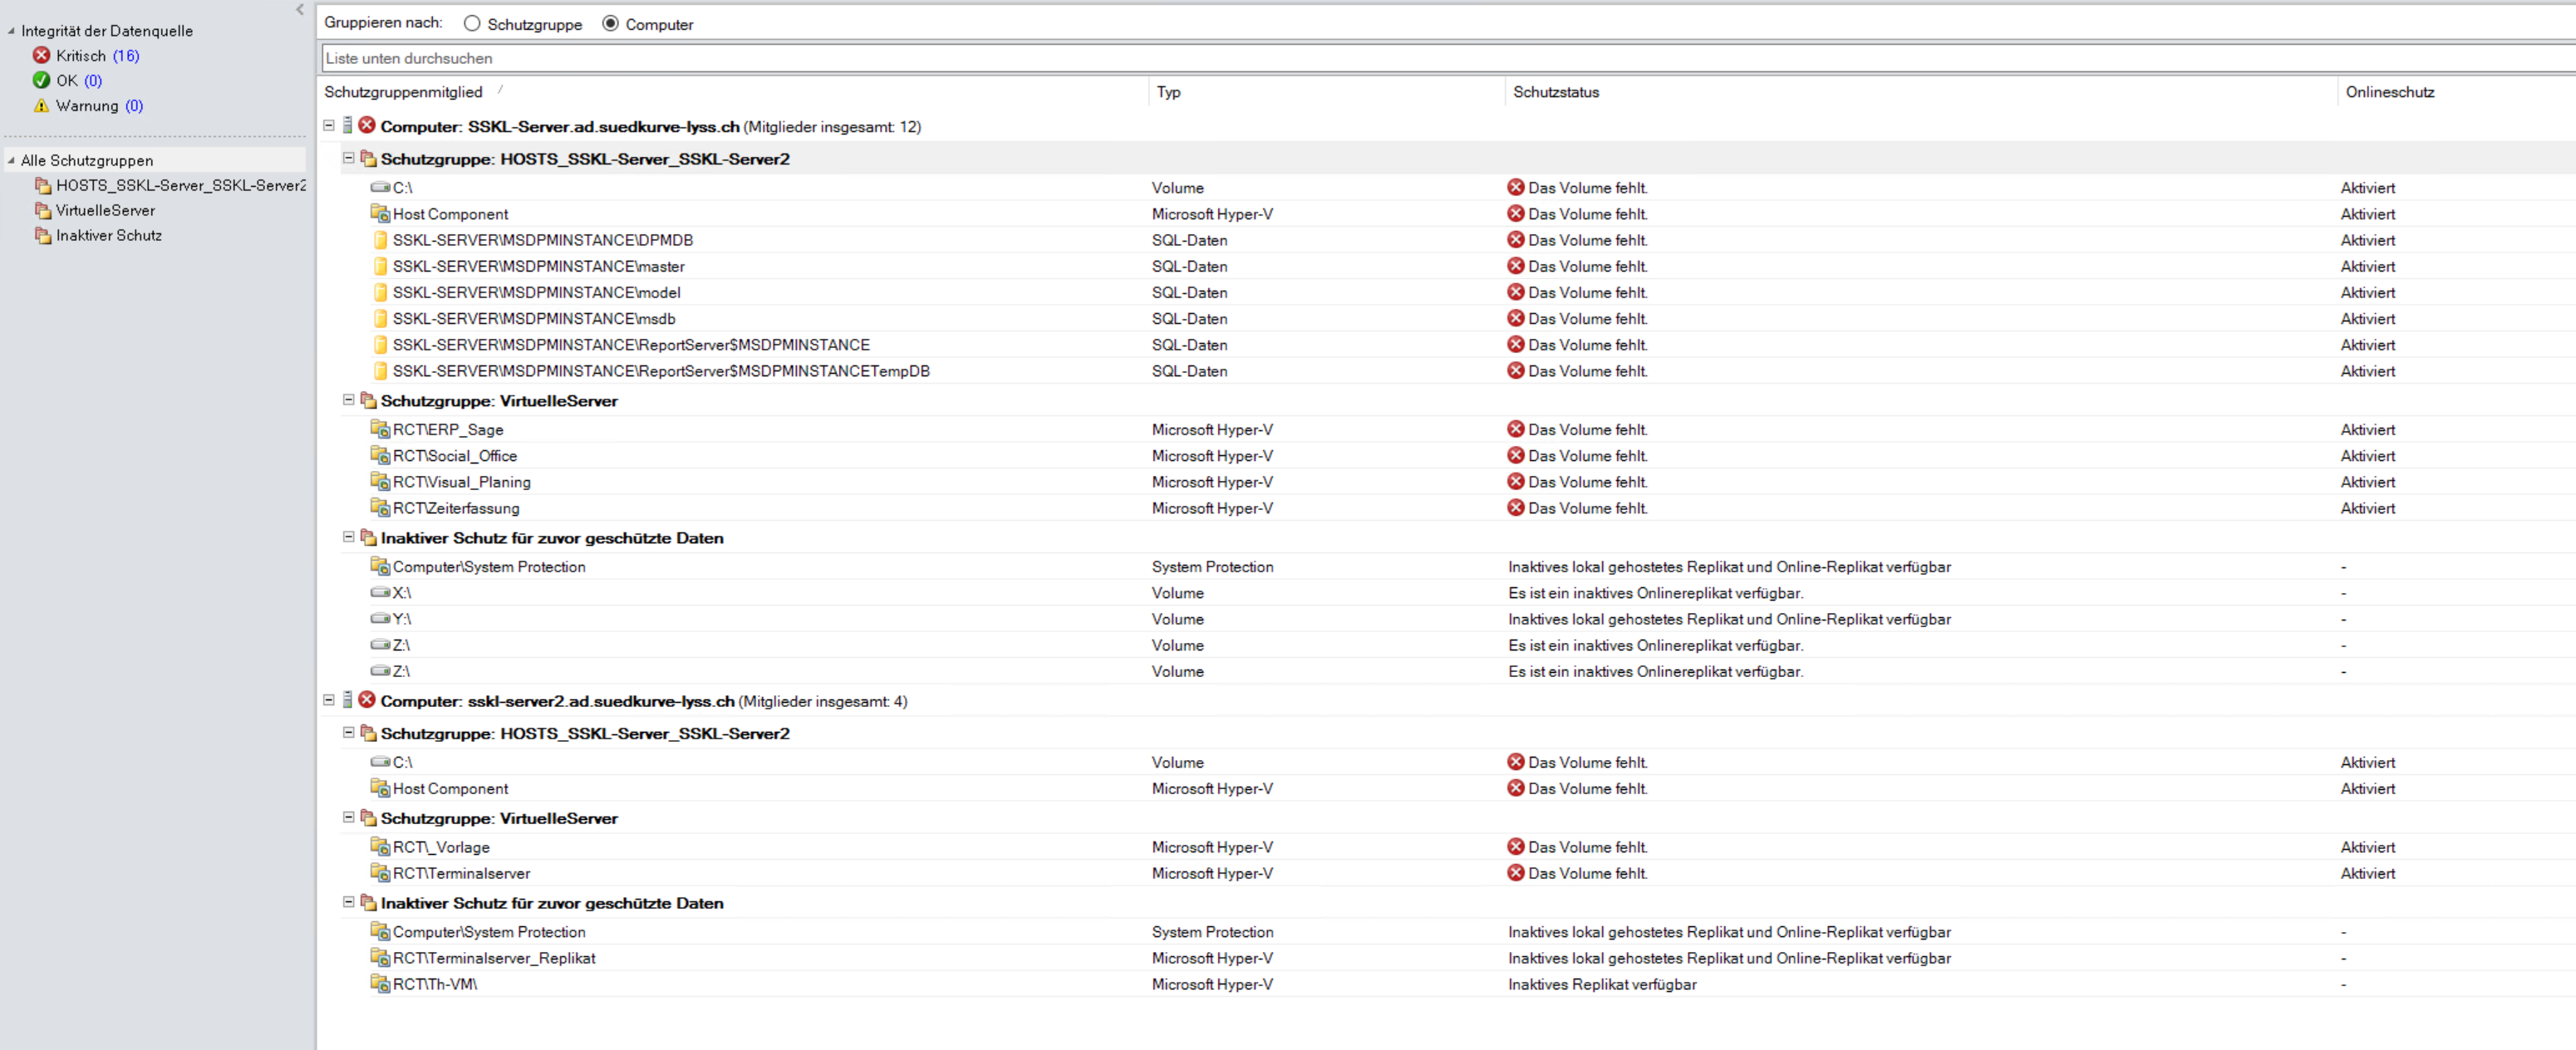This screenshot has width=2576, height=1050.
Task: Click the Hyper-V icon beside RCT\_Vorlage
Action: click(380, 847)
